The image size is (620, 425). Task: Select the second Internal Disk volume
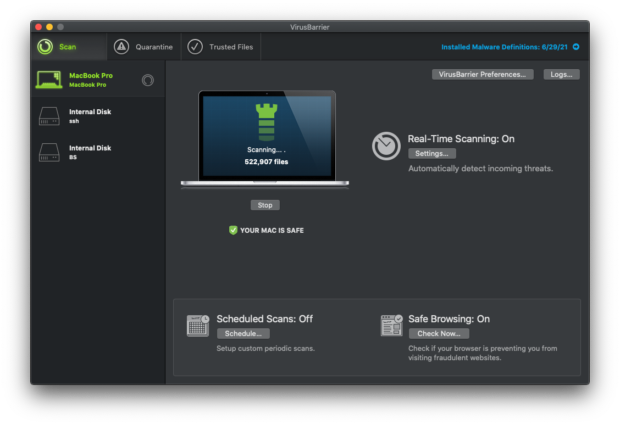pyautogui.click(x=90, y=152)
